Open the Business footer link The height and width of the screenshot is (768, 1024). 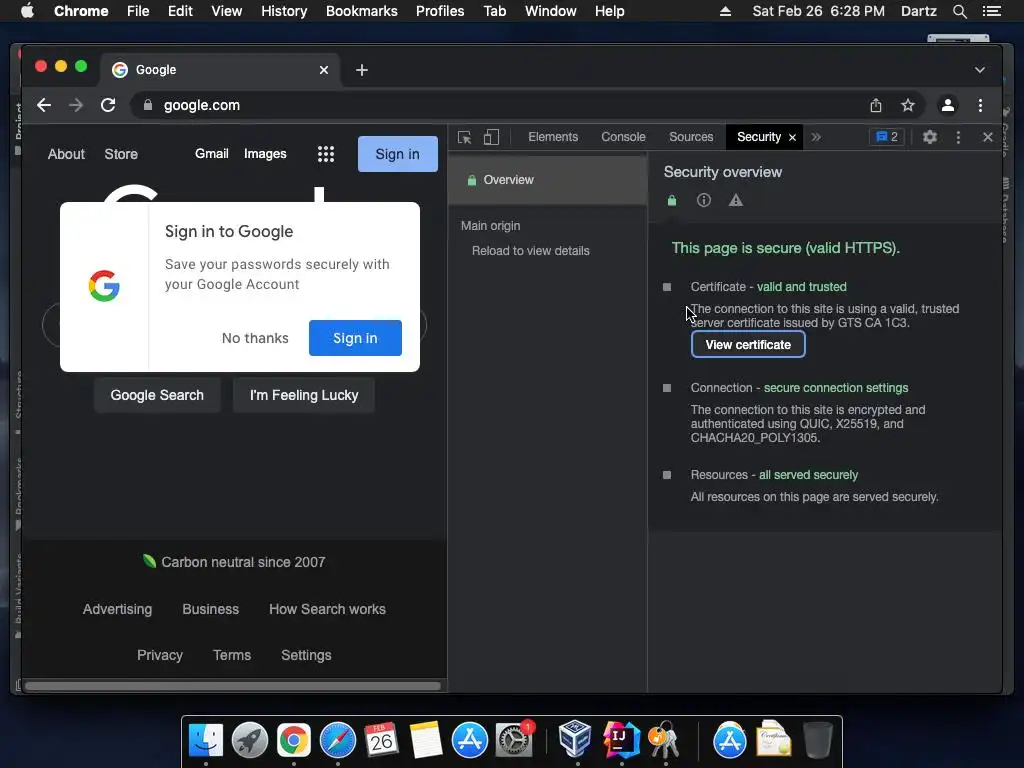click(210, 609)
